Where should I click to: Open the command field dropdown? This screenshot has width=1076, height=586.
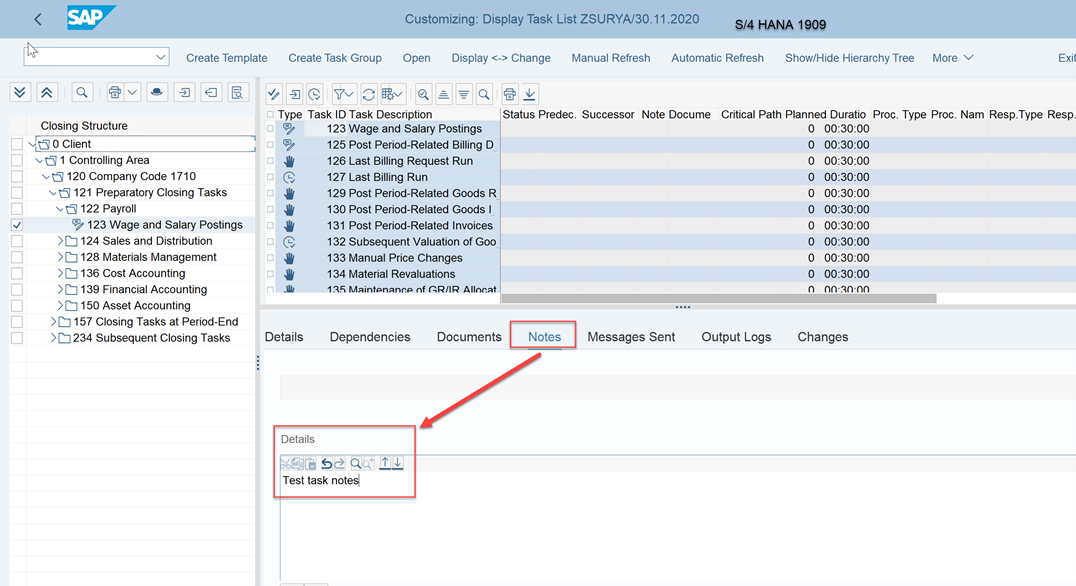point(160,57)
